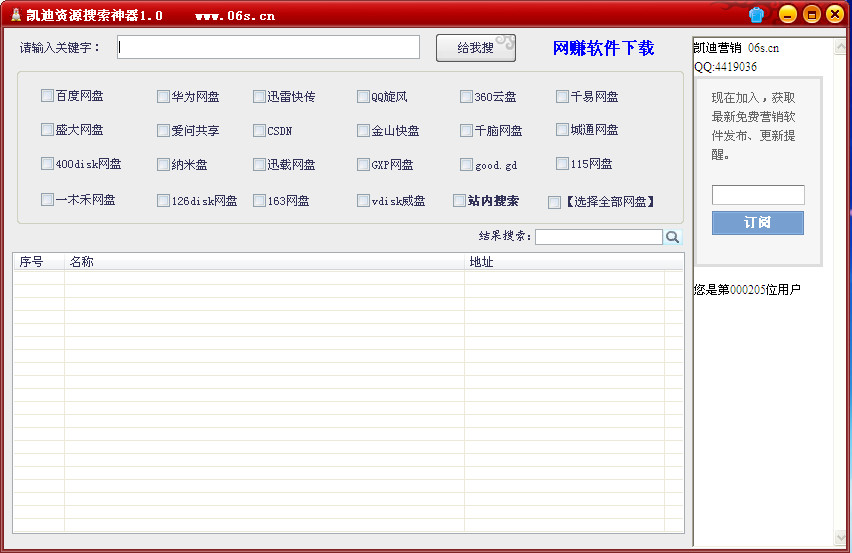Toggle the 千易网盘 checkbox
852x553 pixels.
[x=562, y=97]
